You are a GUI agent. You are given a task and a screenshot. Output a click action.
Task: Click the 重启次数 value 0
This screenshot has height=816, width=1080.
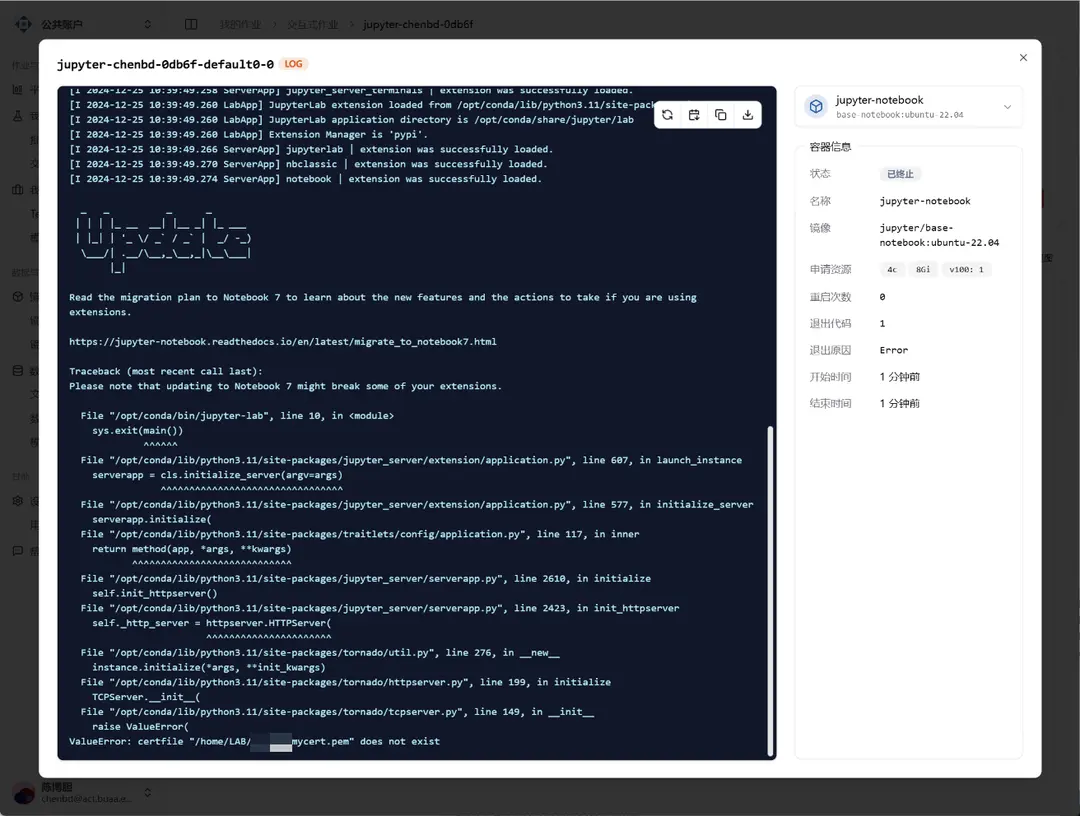[x=882, y=297]
